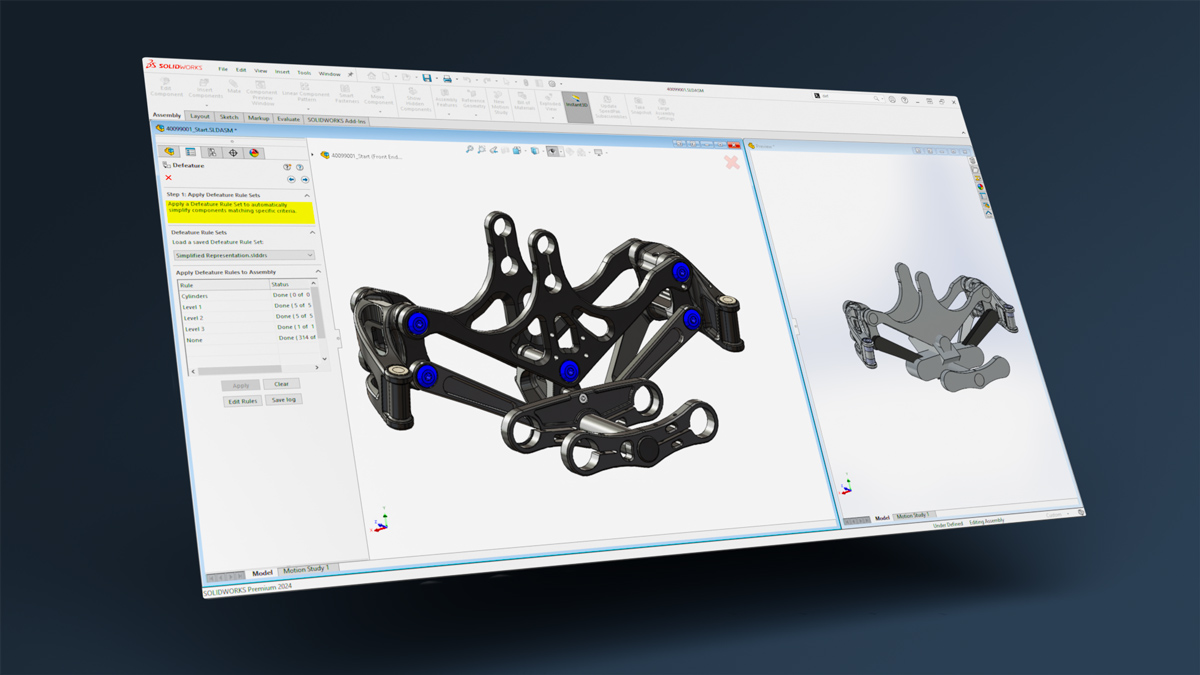This screenshot has height=675, width=1200.
Task: Click the Defeature help question mark icon
Action: pos(299,168)
